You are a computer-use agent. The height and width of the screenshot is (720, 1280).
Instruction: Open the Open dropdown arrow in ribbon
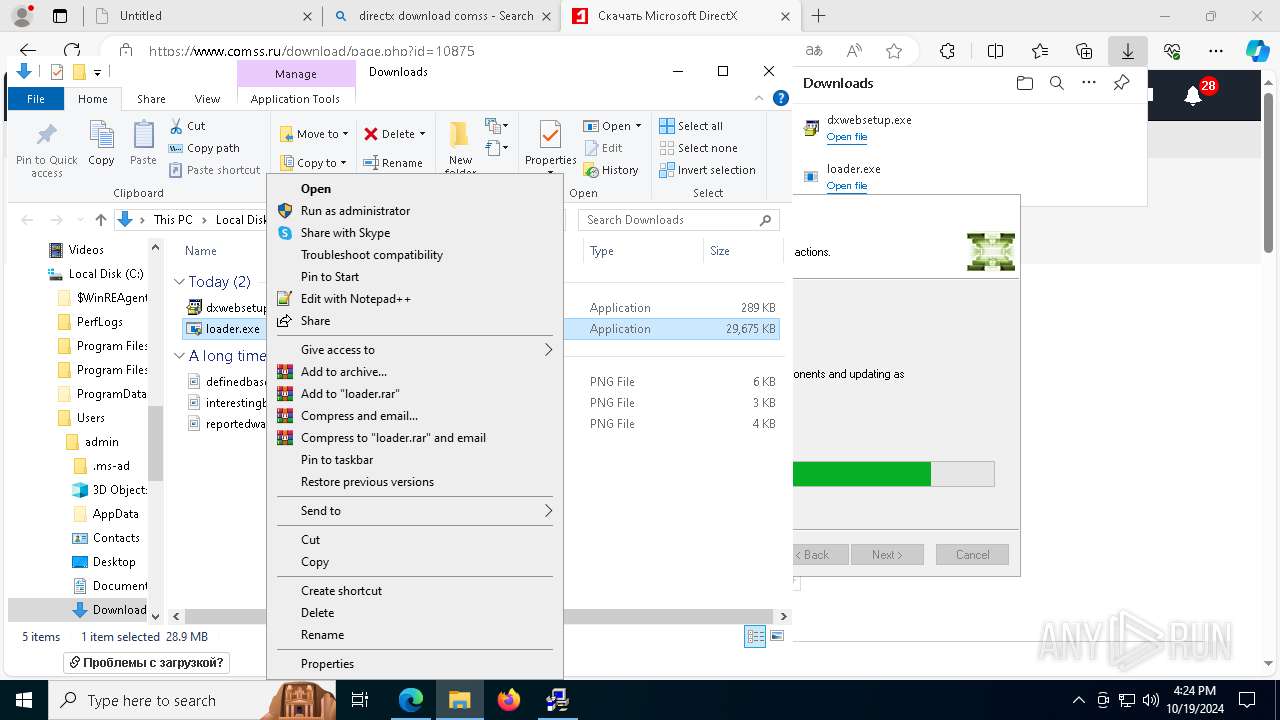point(638,126)
